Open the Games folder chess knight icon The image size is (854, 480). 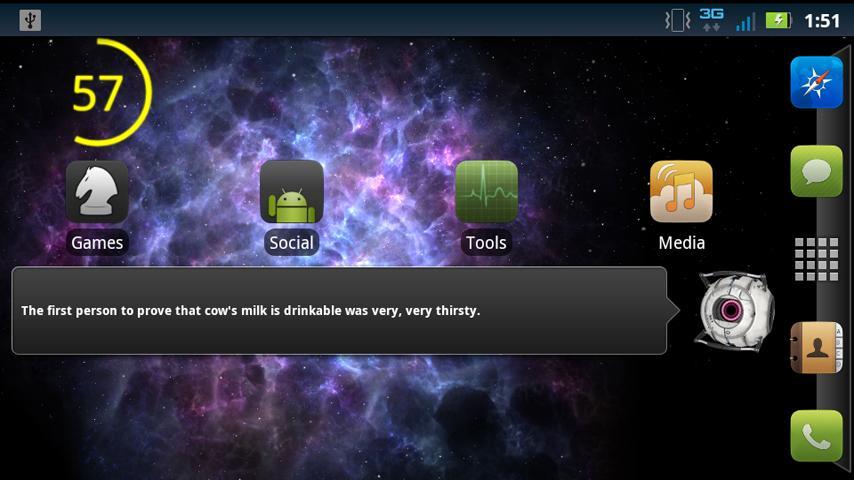tap(97, 192)
